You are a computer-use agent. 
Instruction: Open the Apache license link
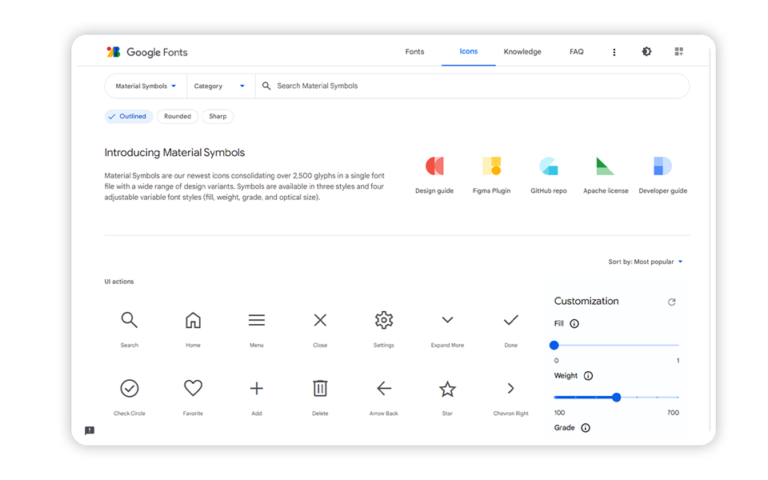tap(605, 175)
